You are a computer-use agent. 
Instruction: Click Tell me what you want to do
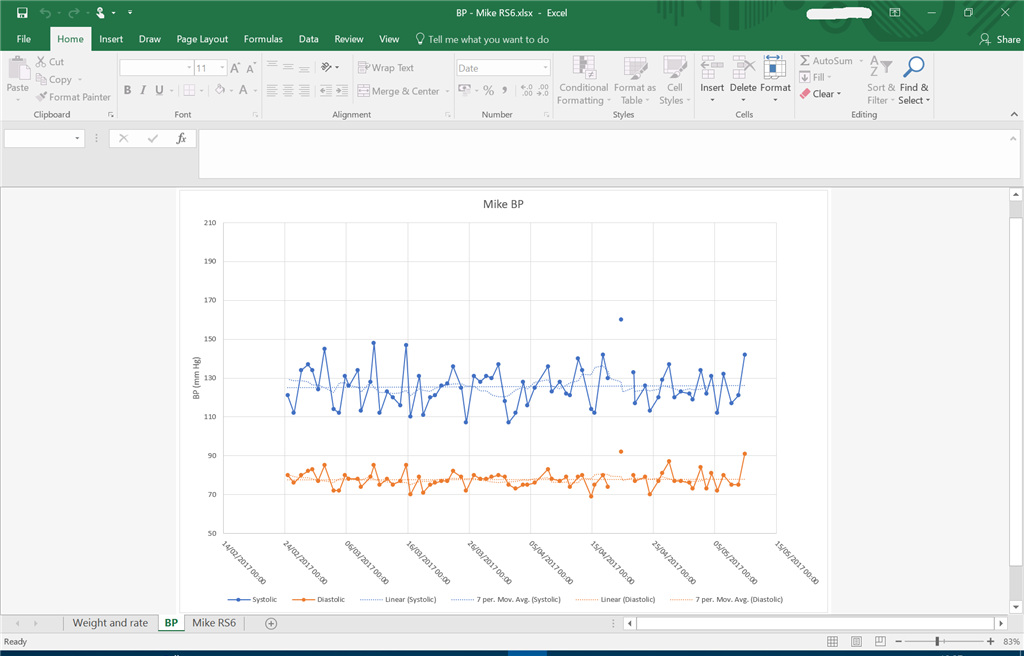coord(483,39)
